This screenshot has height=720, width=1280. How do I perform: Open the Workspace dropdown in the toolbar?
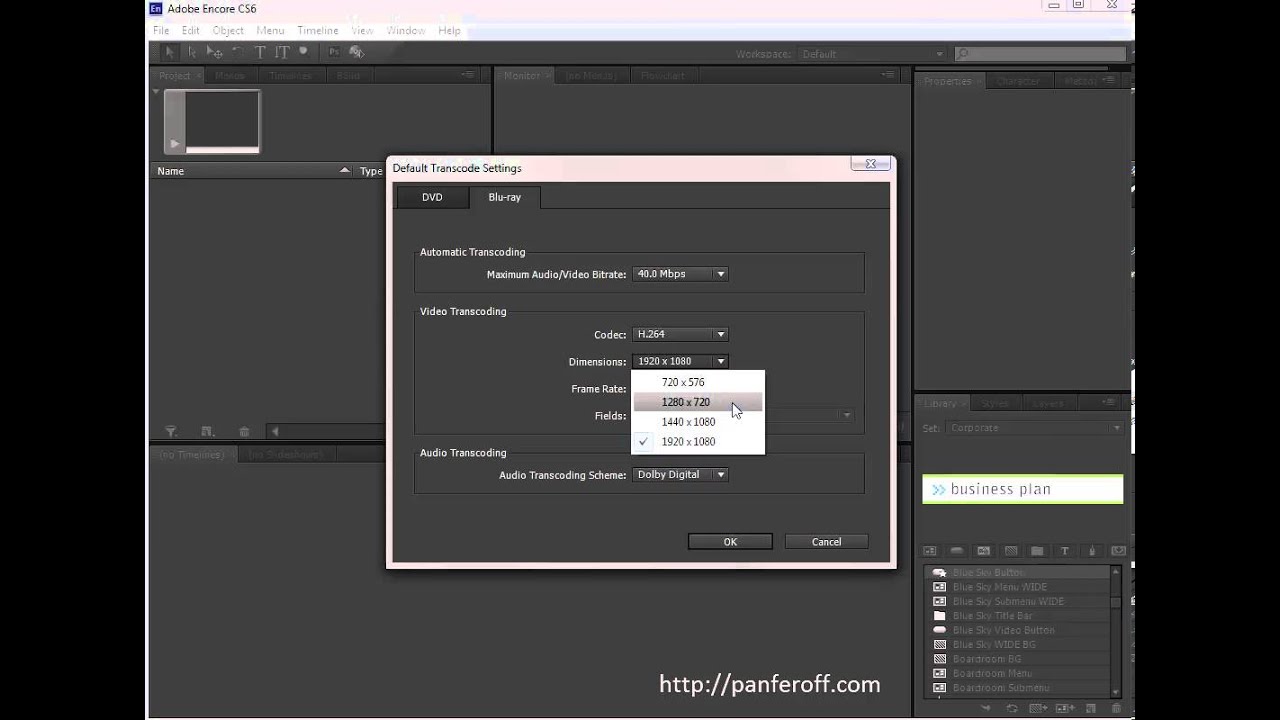click(872, 54)
